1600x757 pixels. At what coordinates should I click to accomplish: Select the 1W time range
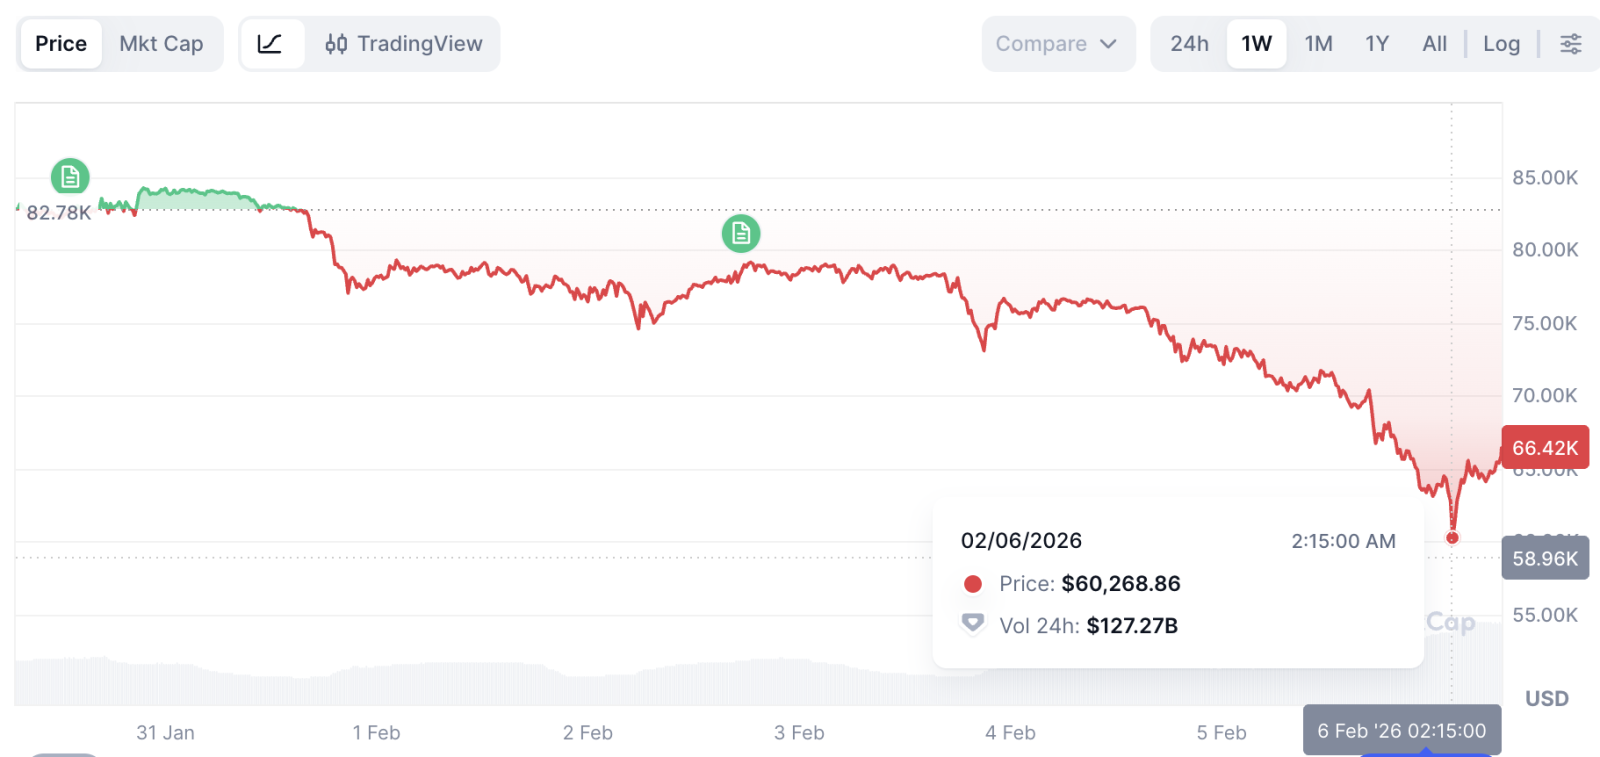[x=1256, y=44]
